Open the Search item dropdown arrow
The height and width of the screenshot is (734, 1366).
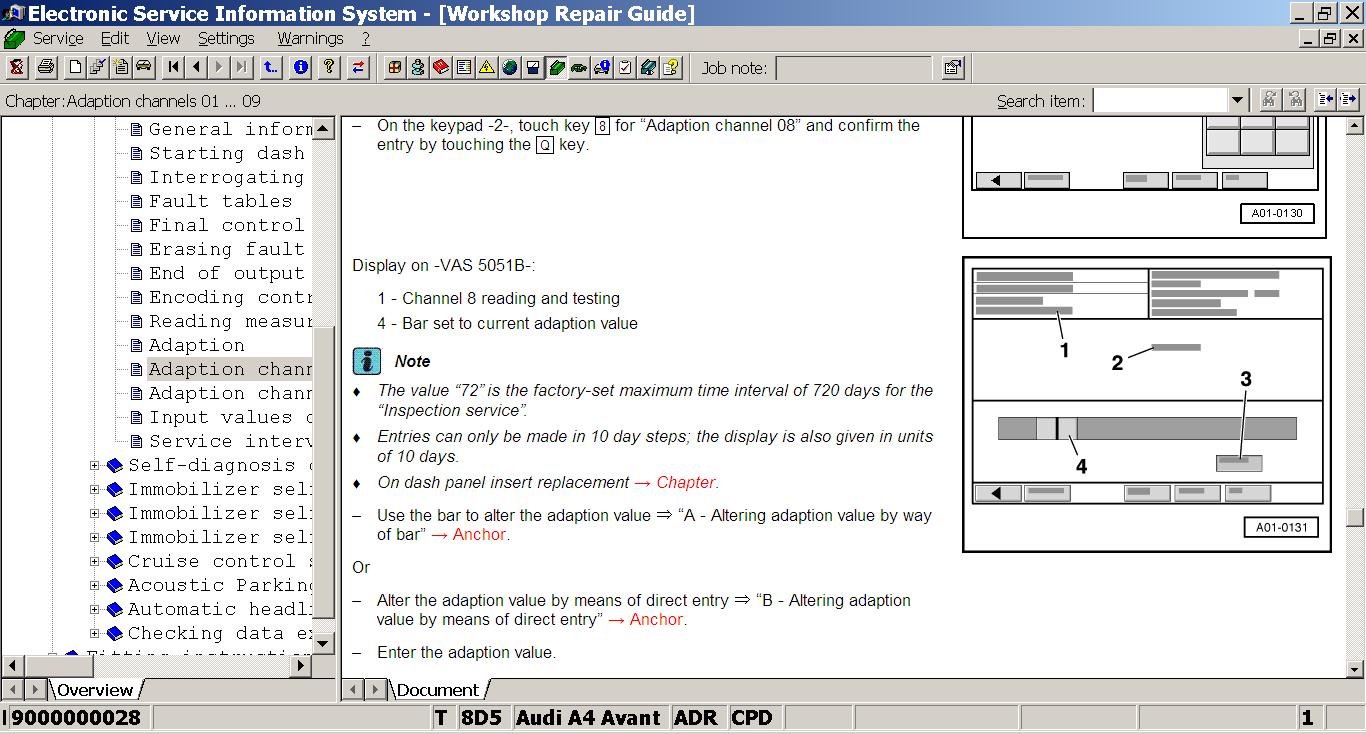click(1238, 100)
